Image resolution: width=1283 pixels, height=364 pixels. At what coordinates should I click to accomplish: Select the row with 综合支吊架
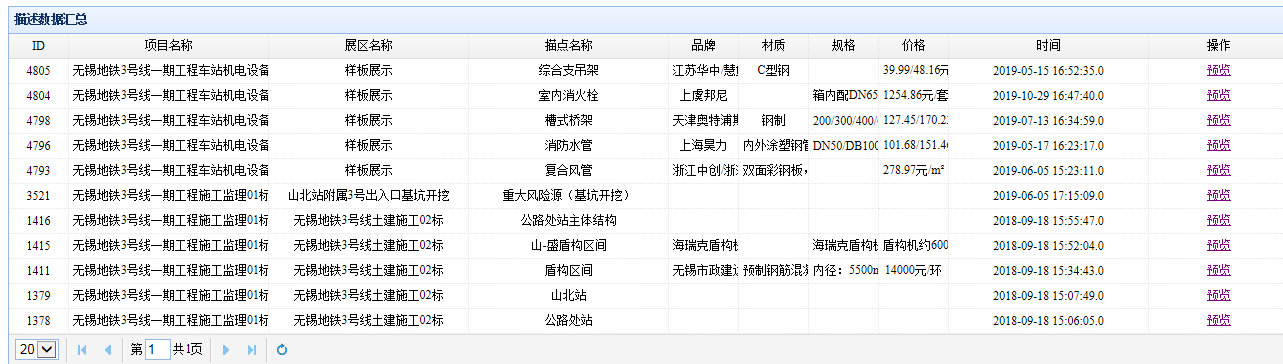(x=641, y=71)
